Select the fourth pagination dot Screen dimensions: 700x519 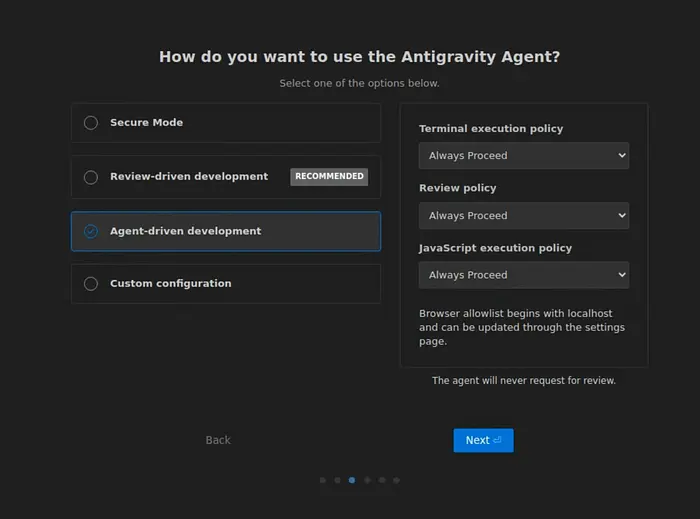point(367,480)
